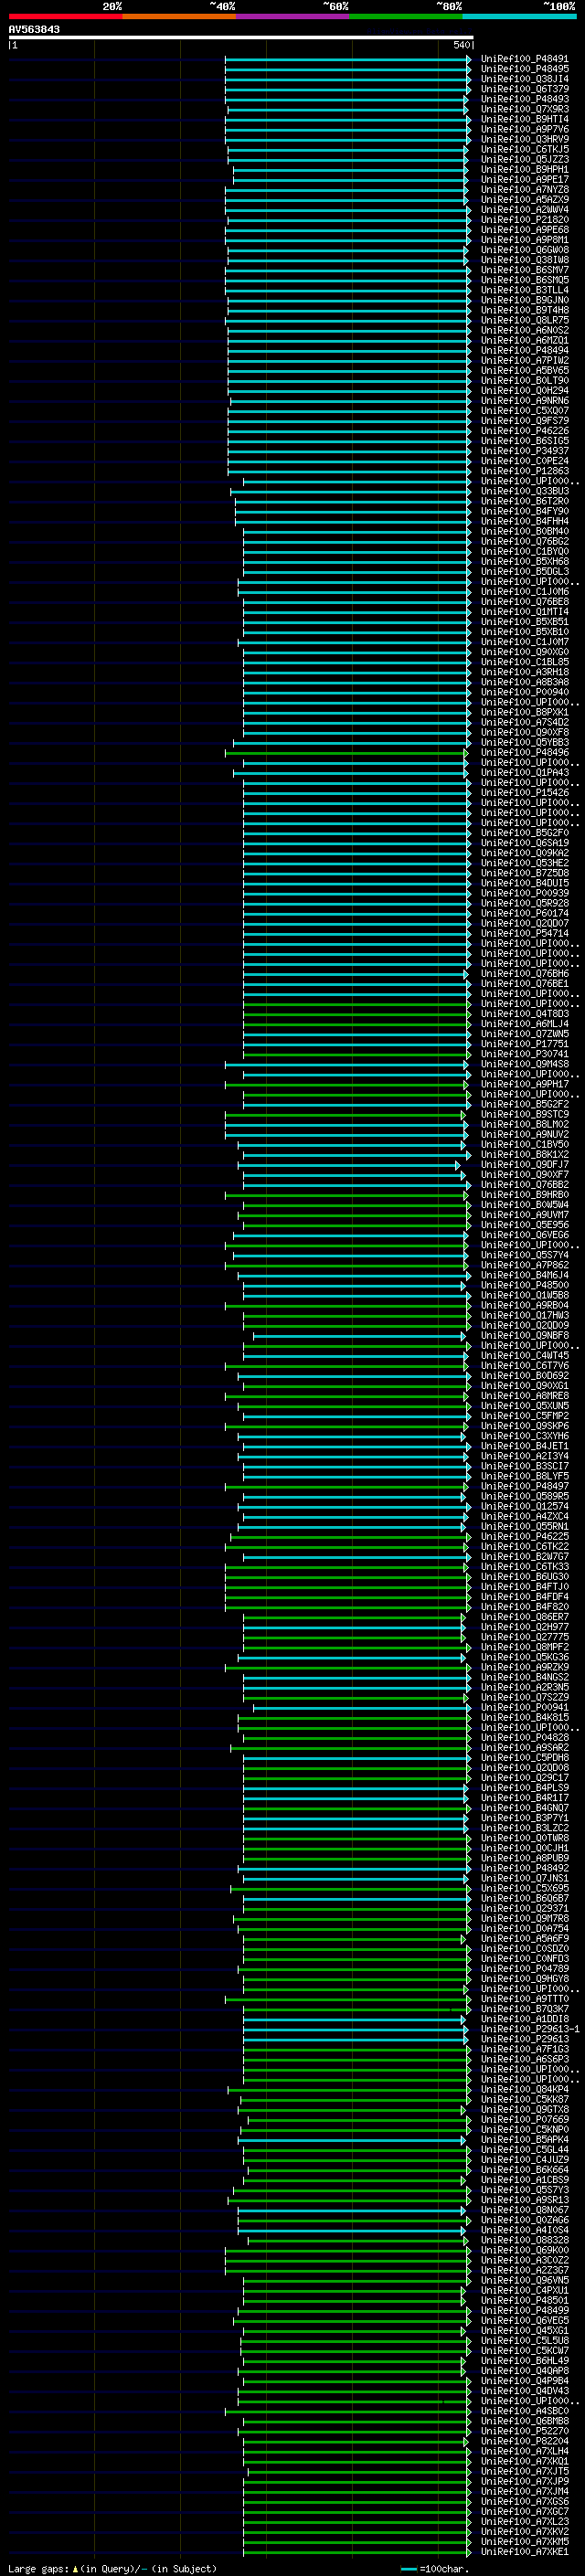This screenshot has height=2576, width=585.
Task: Select entry UniRef100_P48501
Action: 524,2300
